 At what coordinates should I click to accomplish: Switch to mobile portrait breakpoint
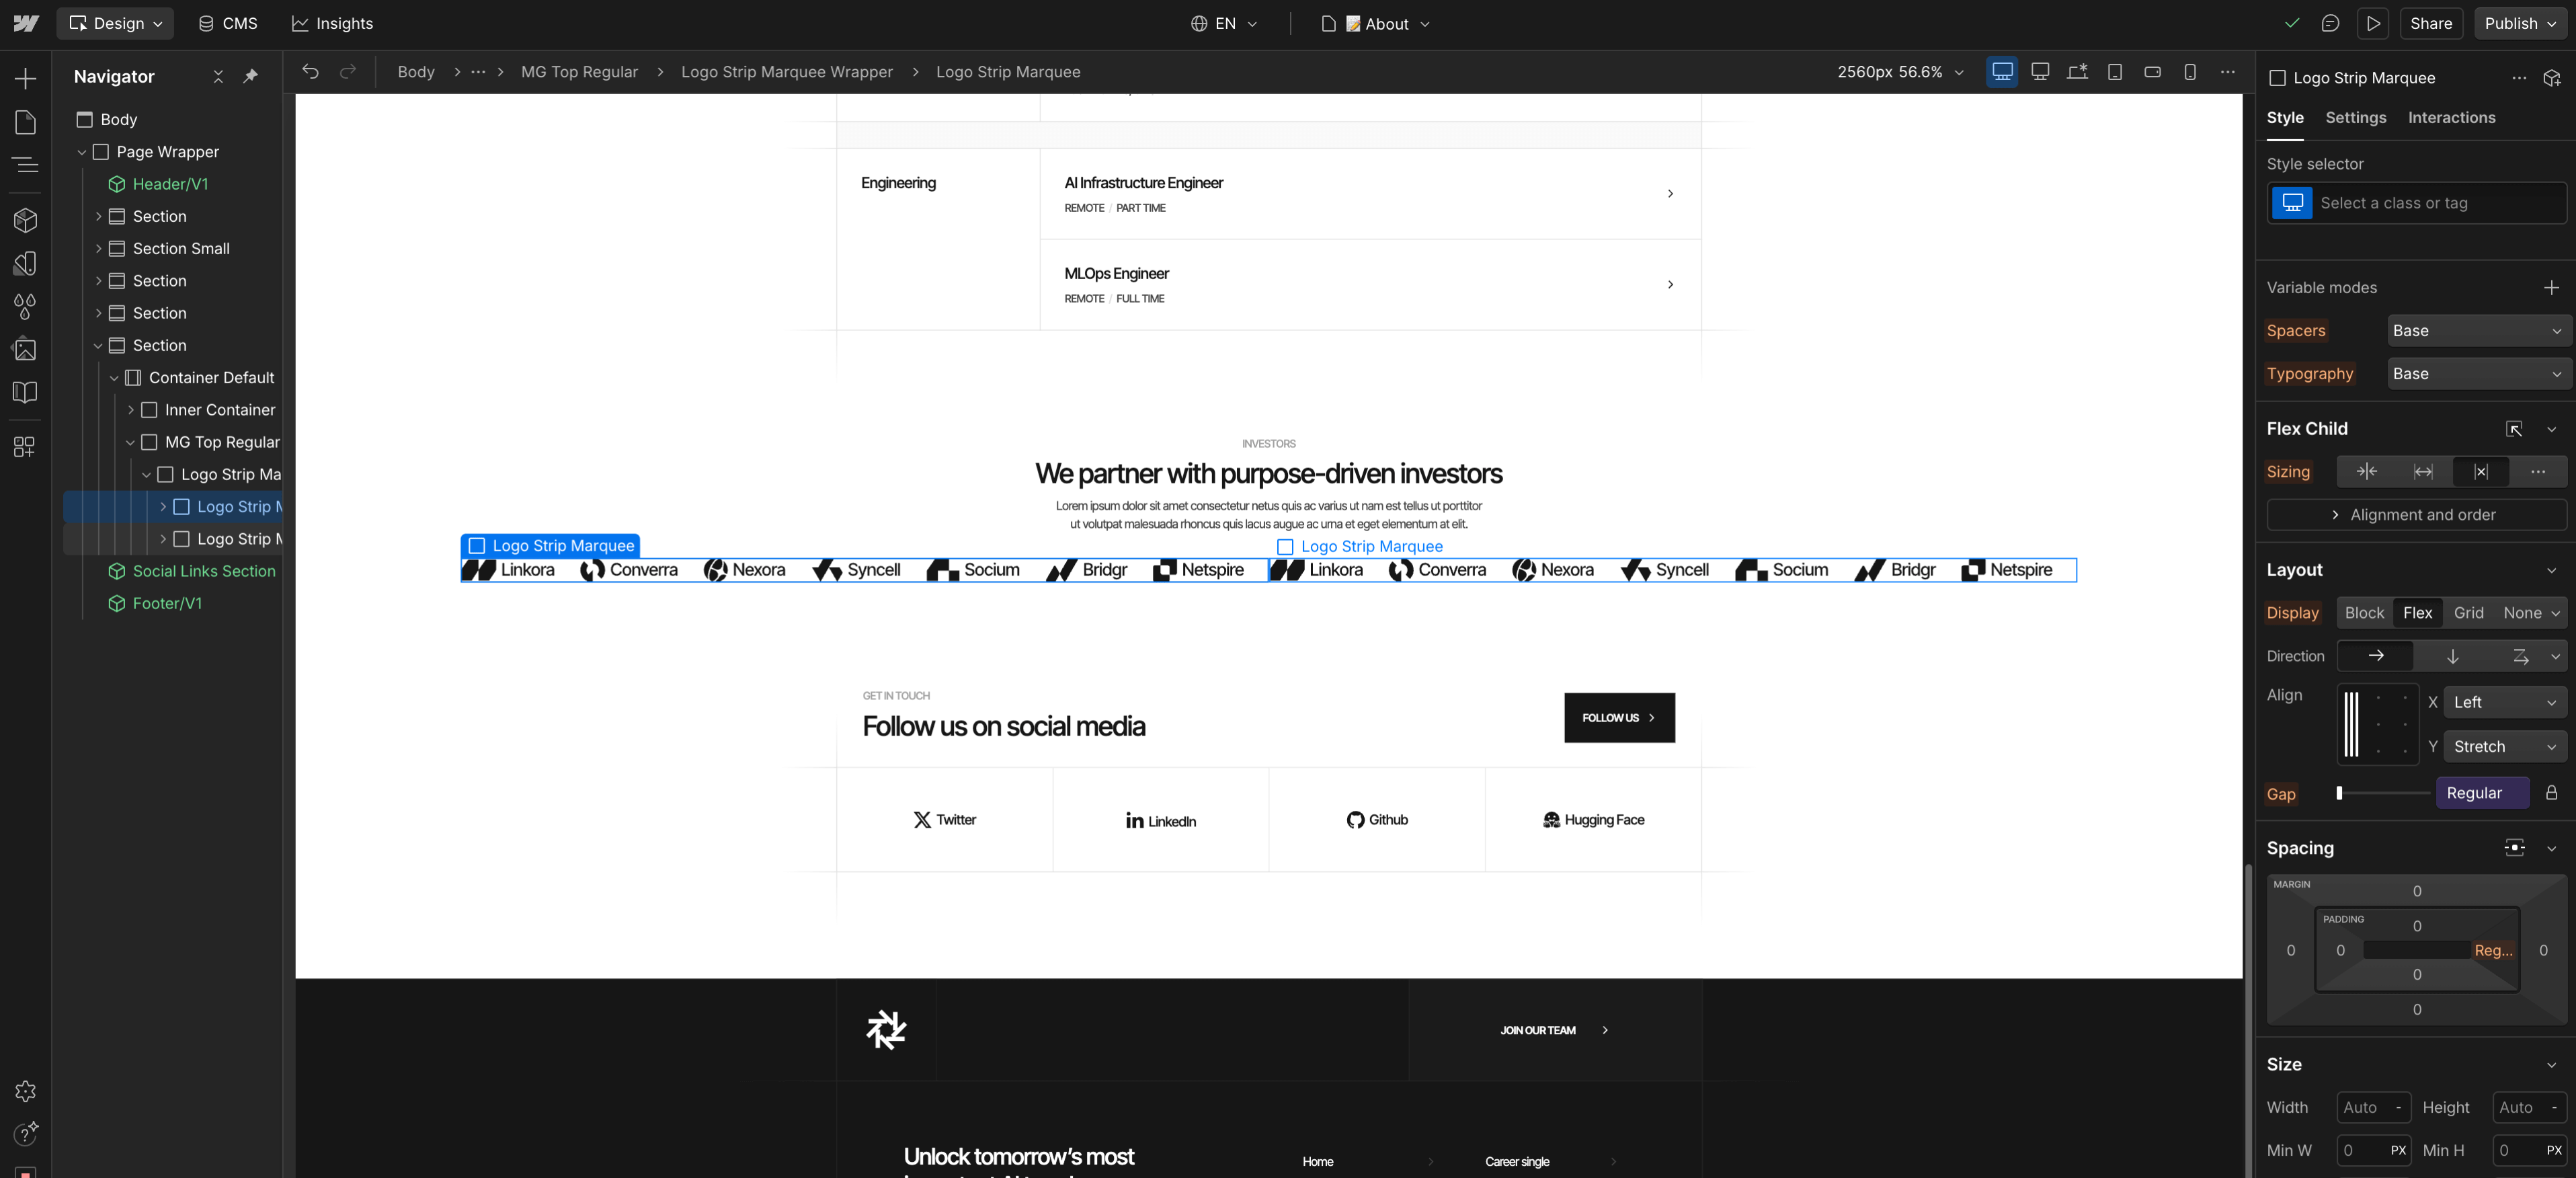point(2190,71)
